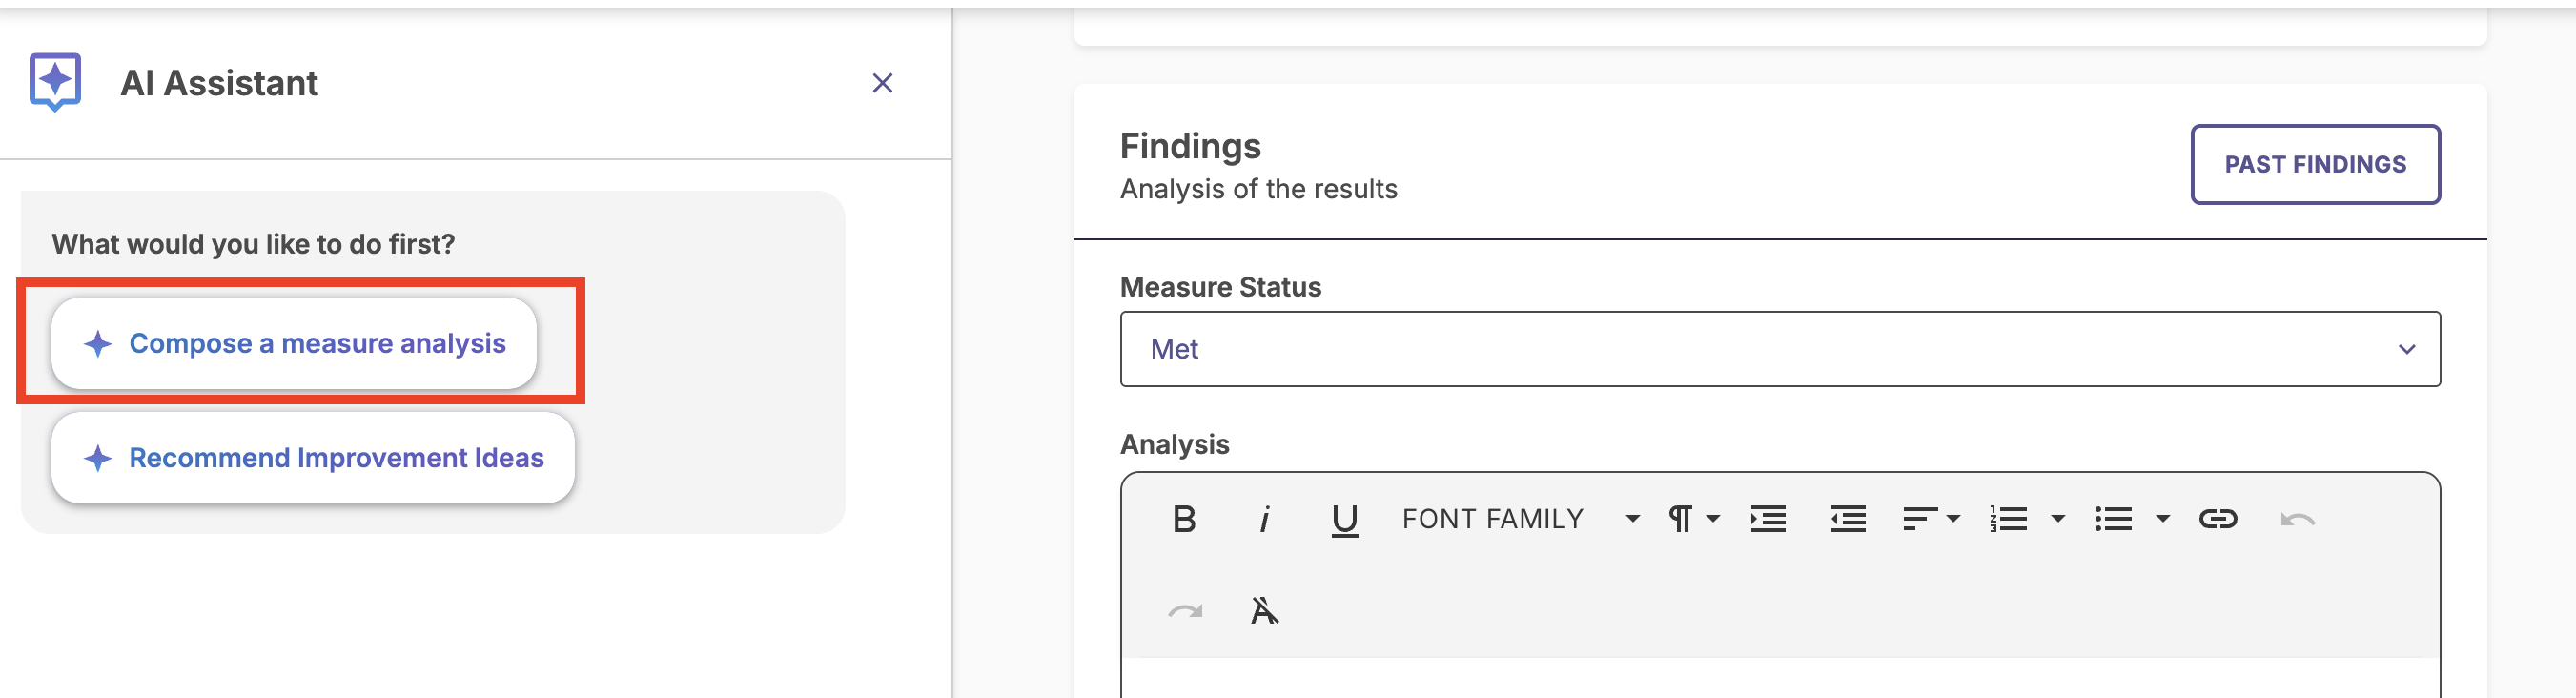Toggle underline formatting in Analysis editor
Image resolution: width=2576 pixels, height=698 pixels.
click(x=1345, y=520)
